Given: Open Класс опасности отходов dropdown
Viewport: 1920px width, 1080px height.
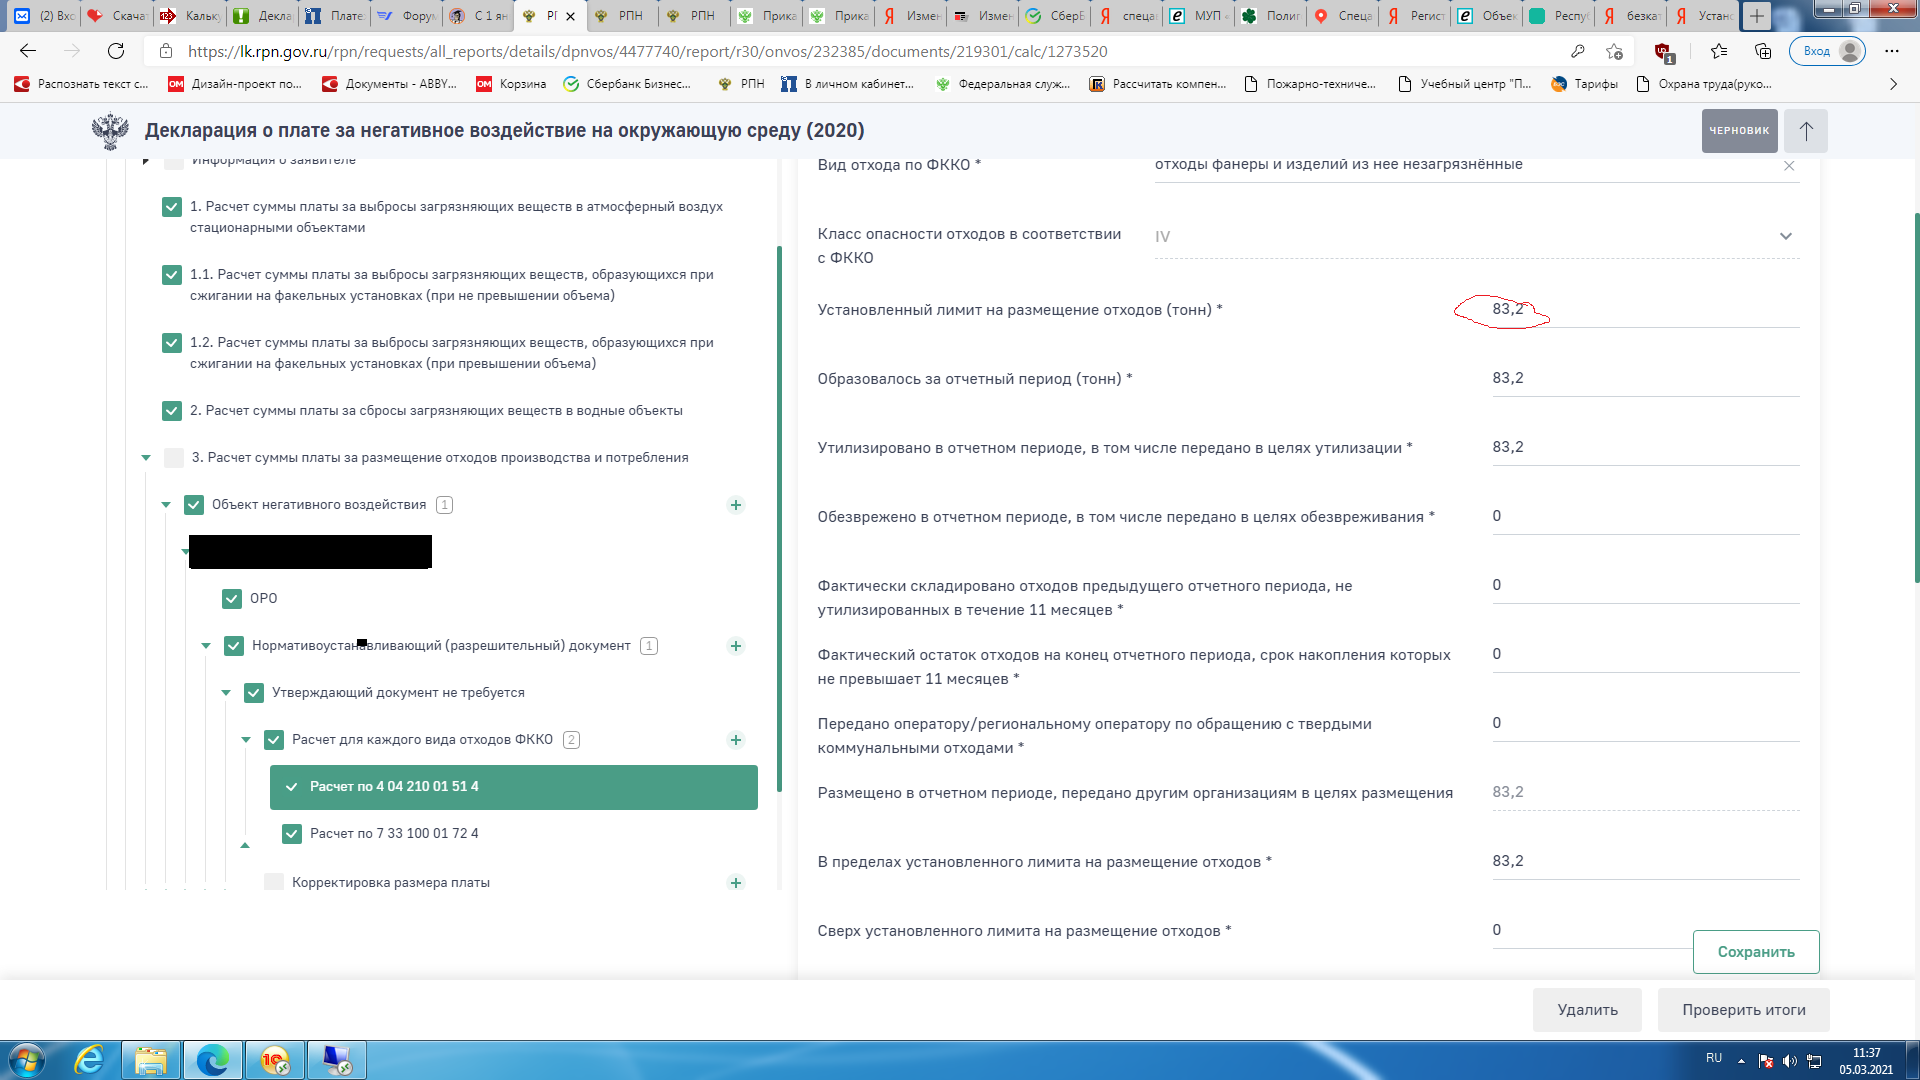Looking at the screenshot, I should pos(1785,237).
